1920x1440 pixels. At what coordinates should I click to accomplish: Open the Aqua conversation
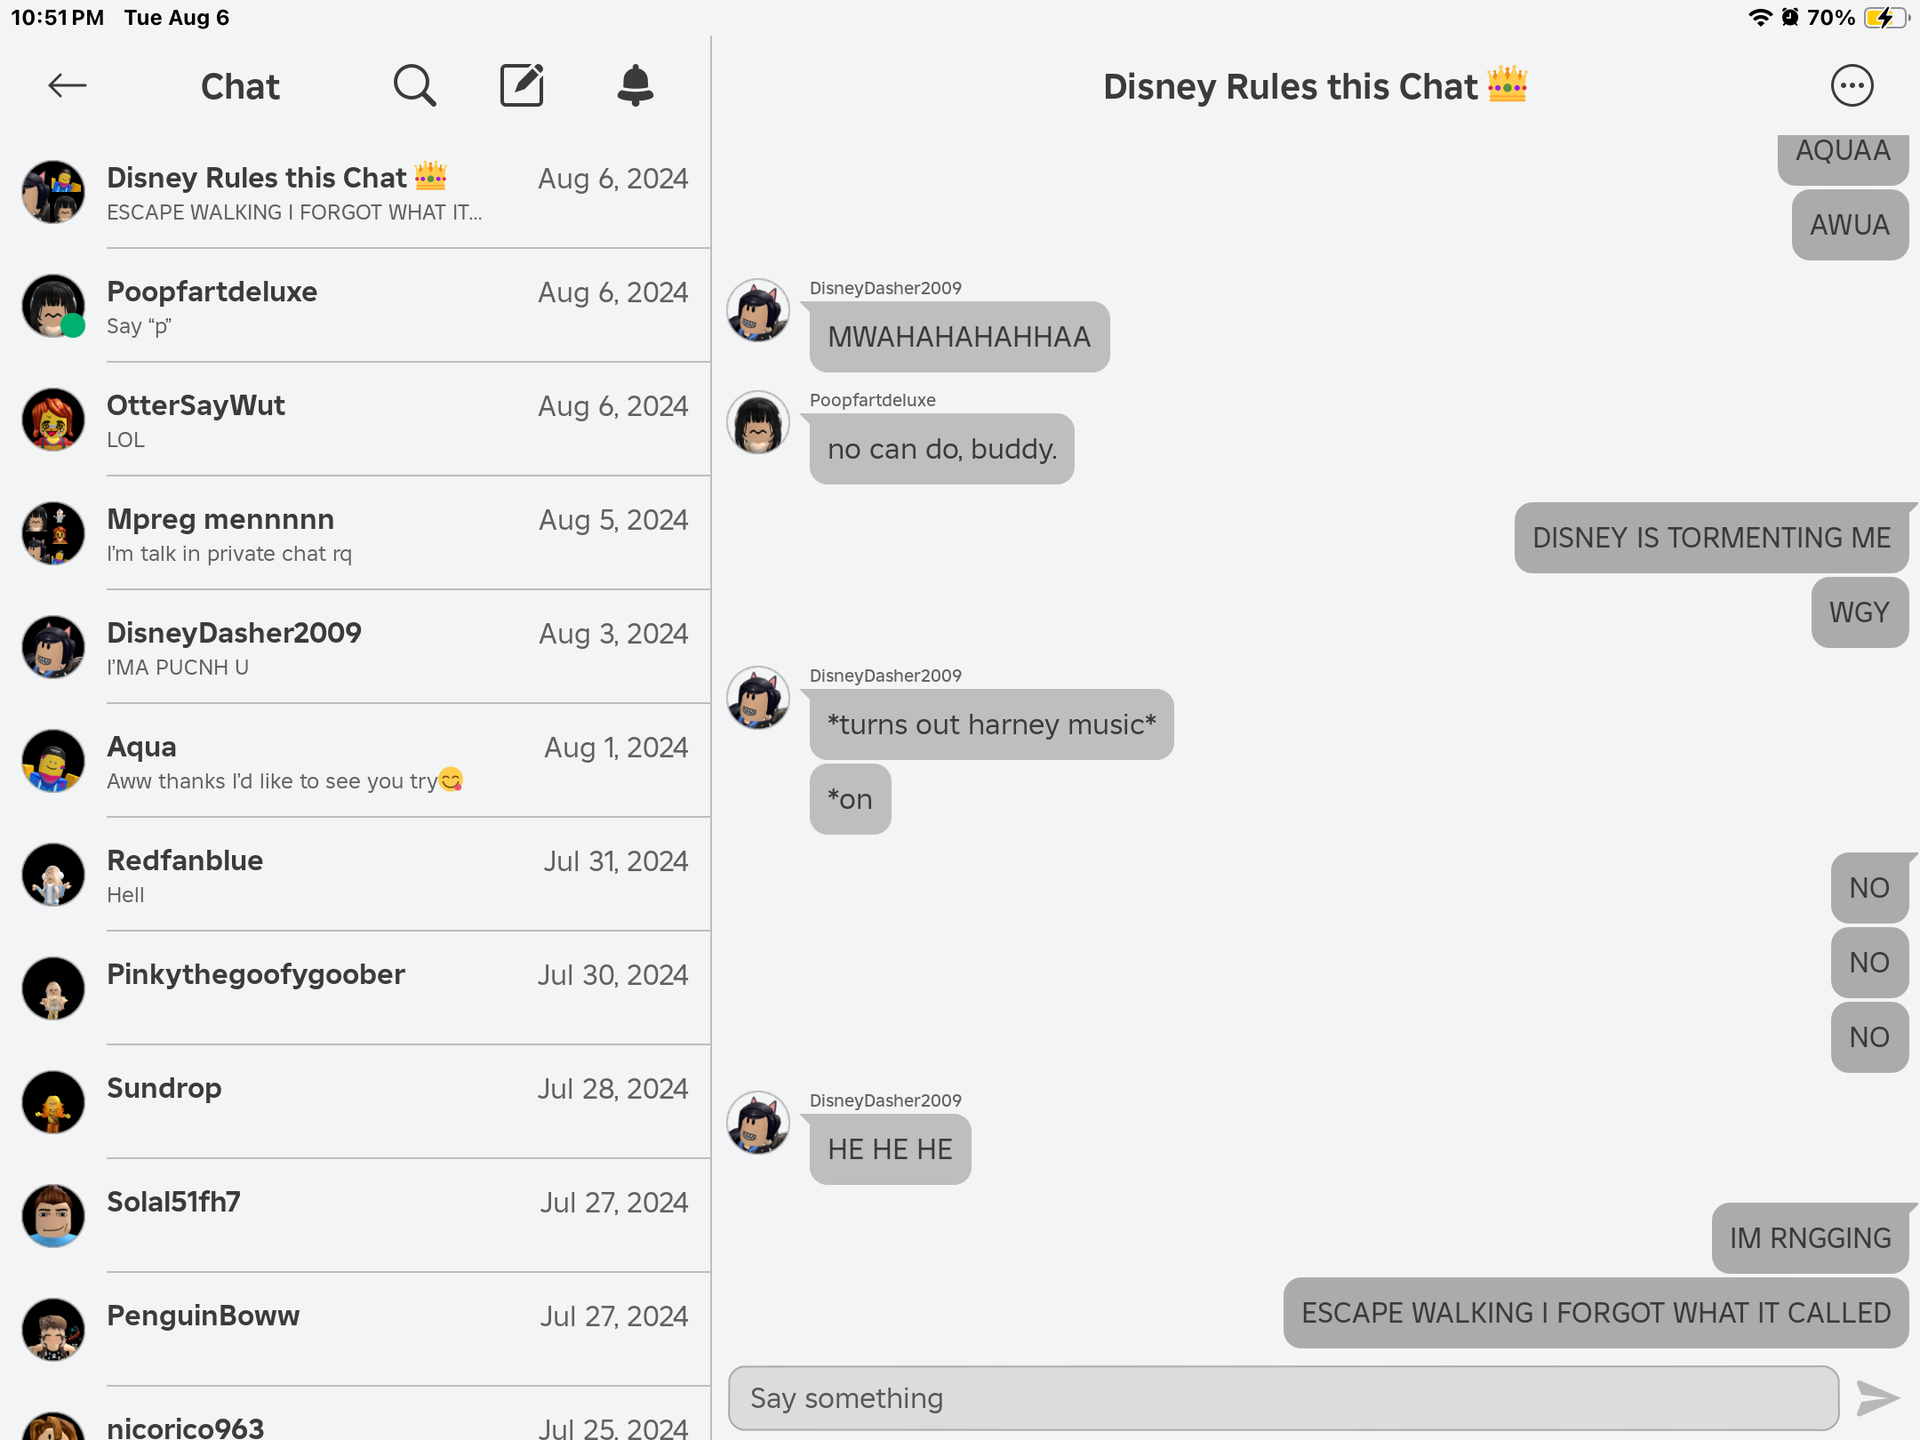tap(355, 761)
